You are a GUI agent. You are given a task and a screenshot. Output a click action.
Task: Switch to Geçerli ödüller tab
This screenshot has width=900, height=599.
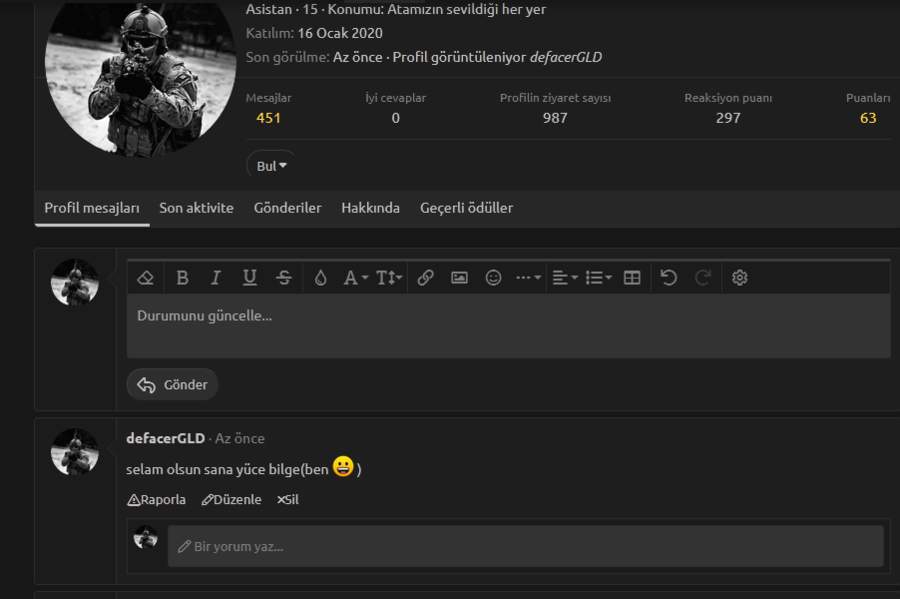pyautogui.click(x=466, y=208)
